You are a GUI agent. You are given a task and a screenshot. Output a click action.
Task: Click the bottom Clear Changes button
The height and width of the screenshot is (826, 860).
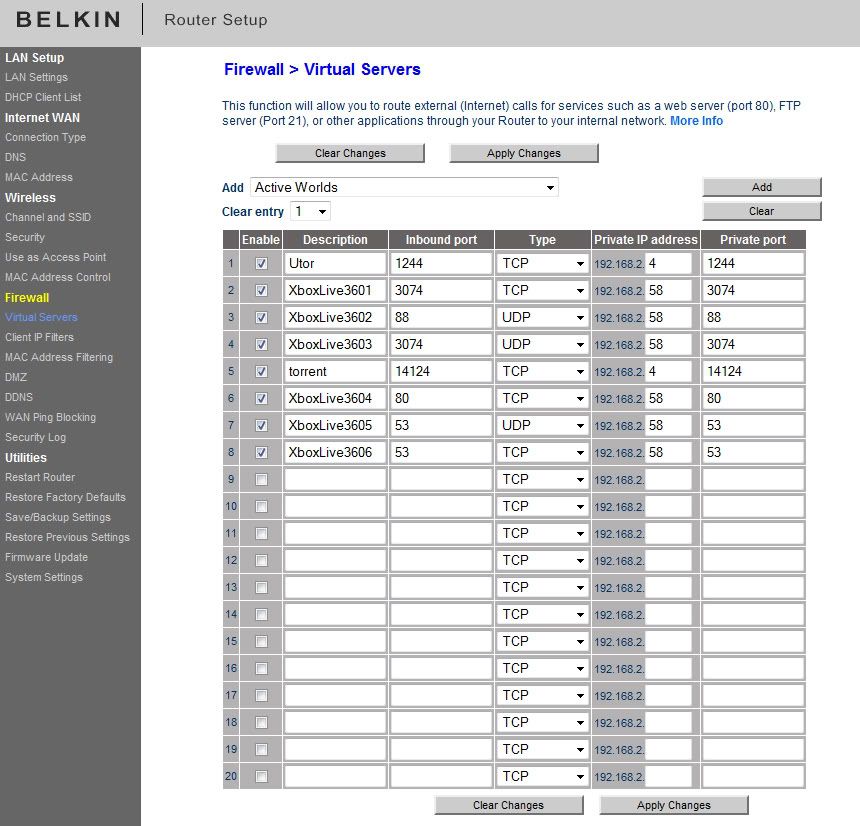point(508,805)
